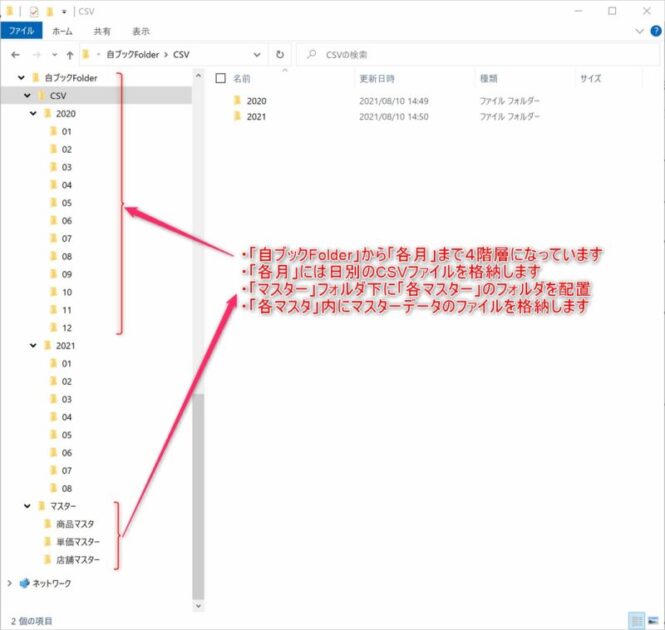The height and width of the screenshot is (630, 665).
Task: Click navigation pane scroll up arrow
Action: pos(198,76)
